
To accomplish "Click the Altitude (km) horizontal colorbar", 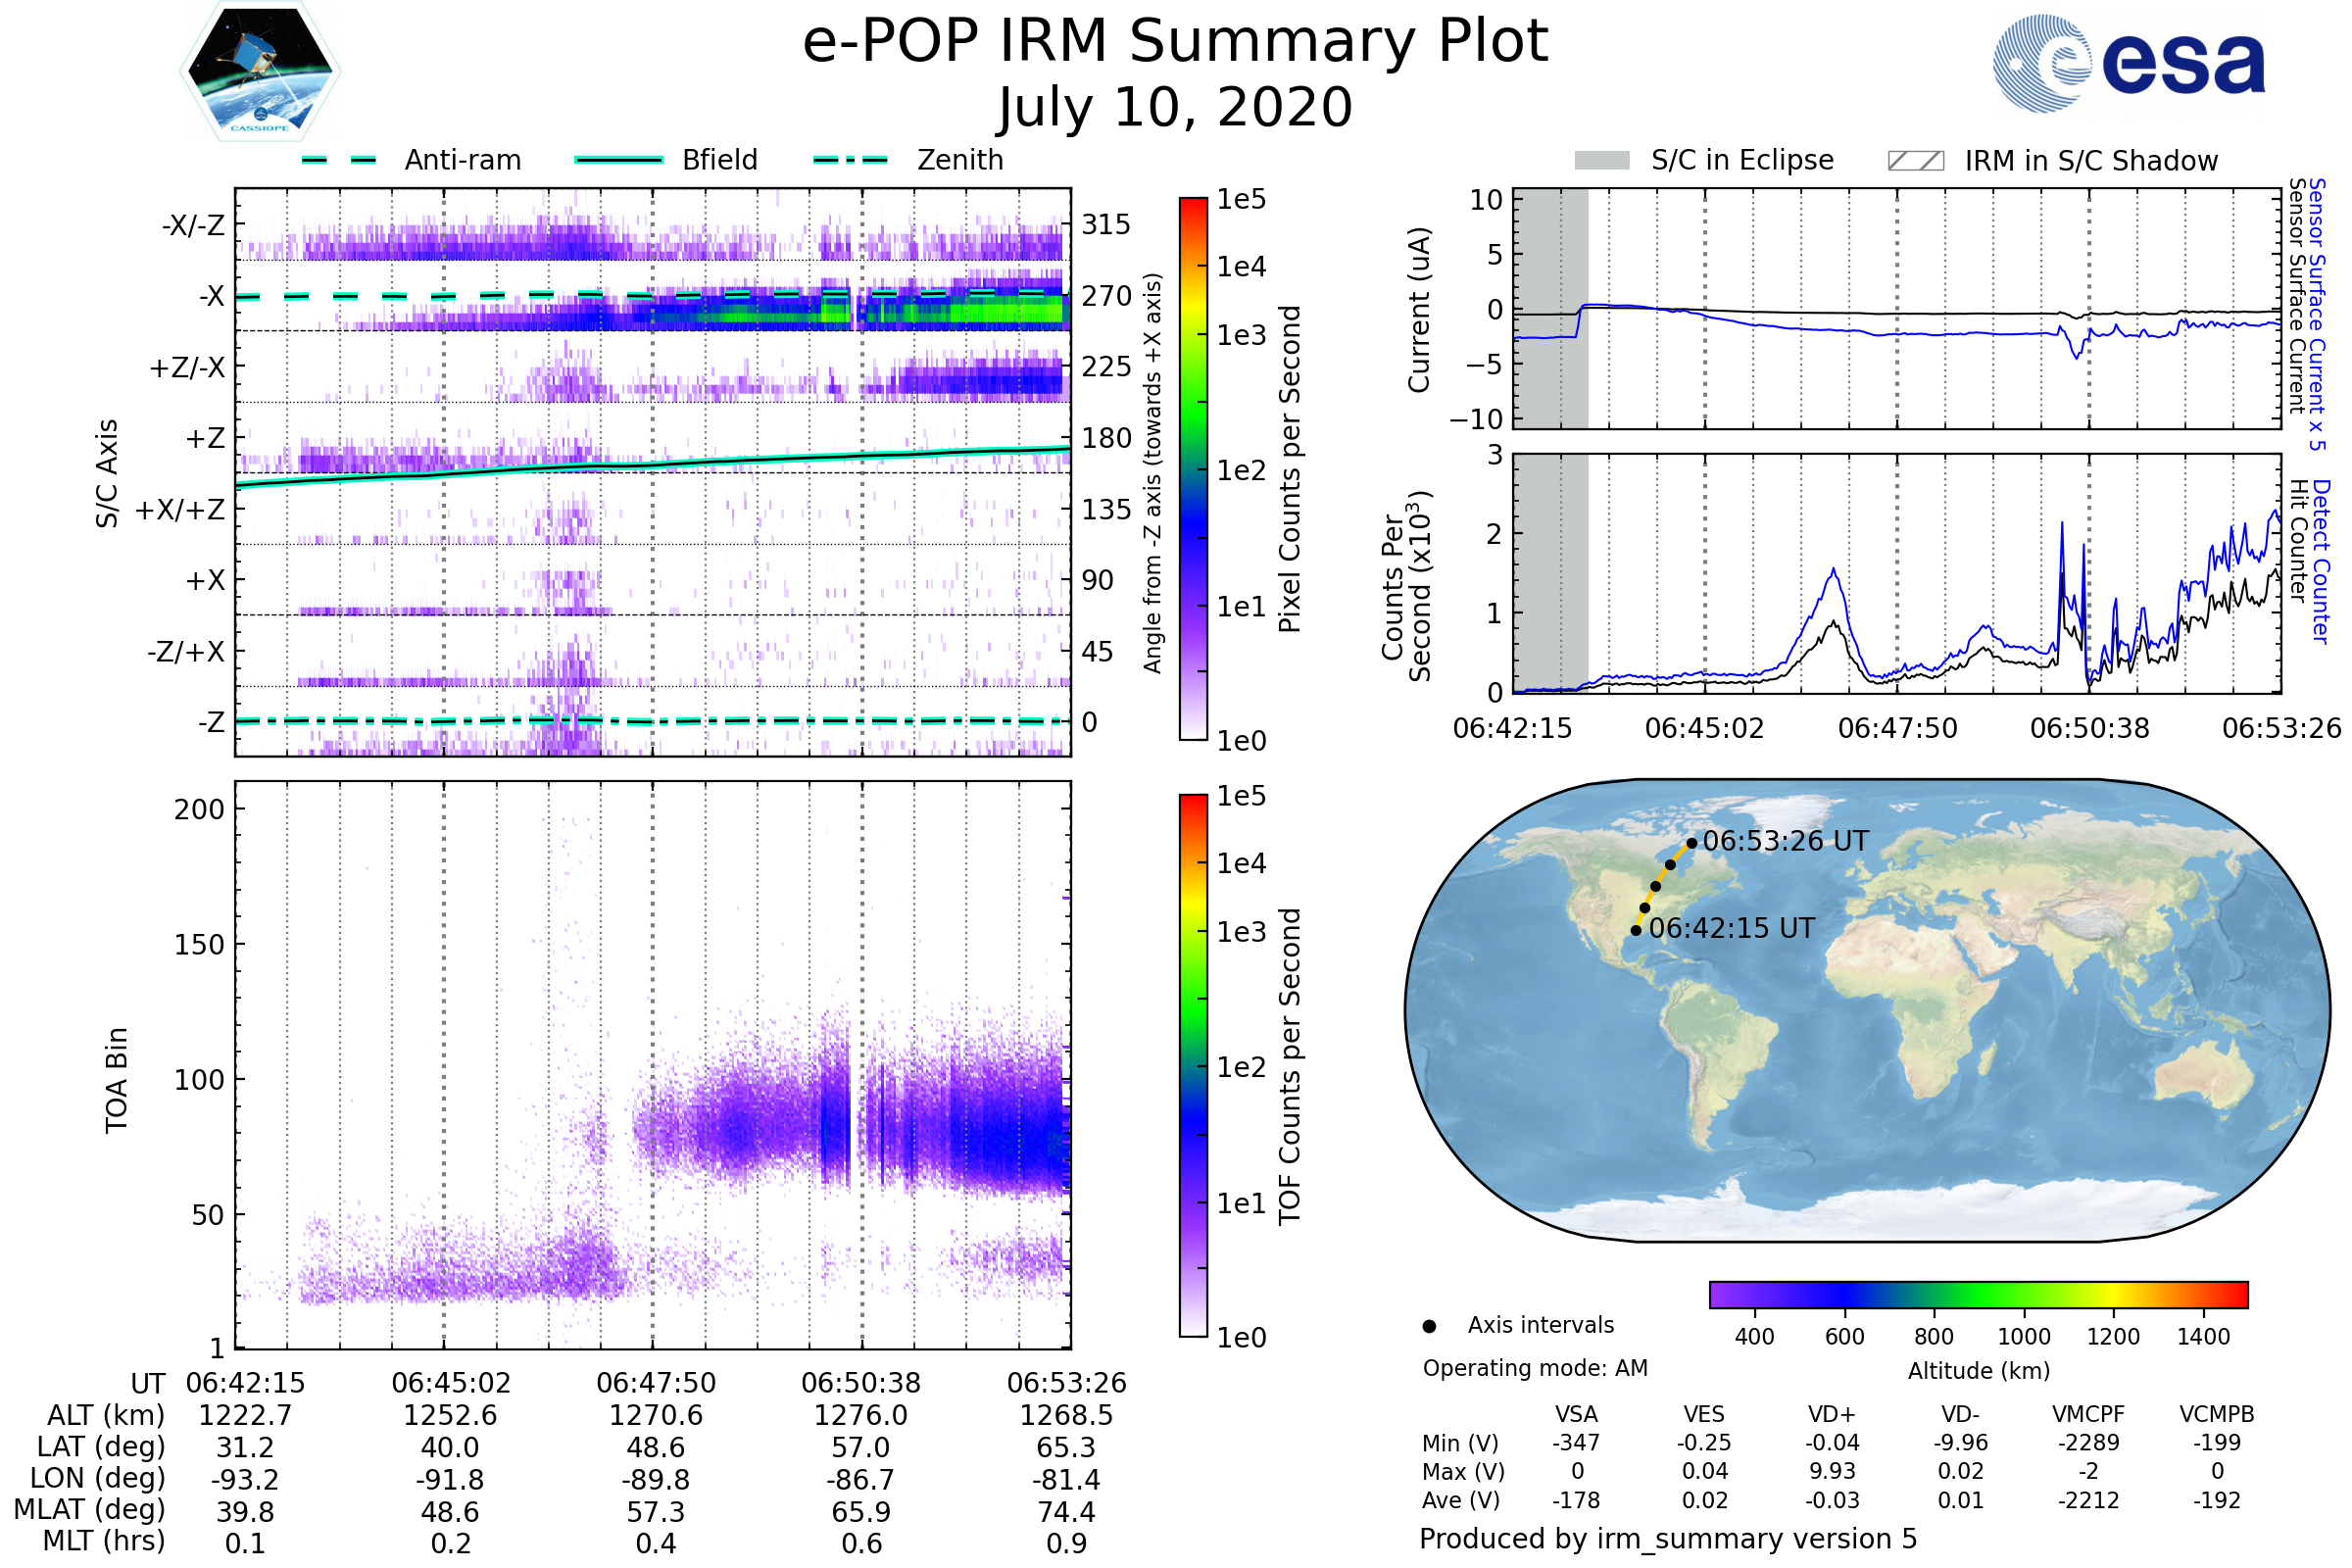I will (x=1978, y=1294).
